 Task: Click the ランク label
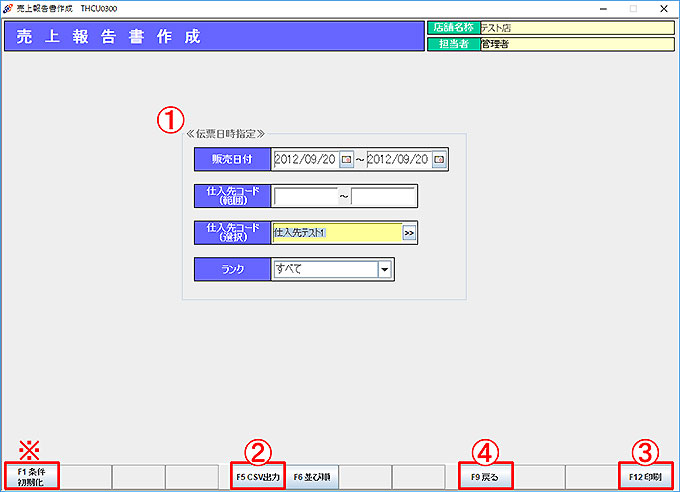point(232,269)
